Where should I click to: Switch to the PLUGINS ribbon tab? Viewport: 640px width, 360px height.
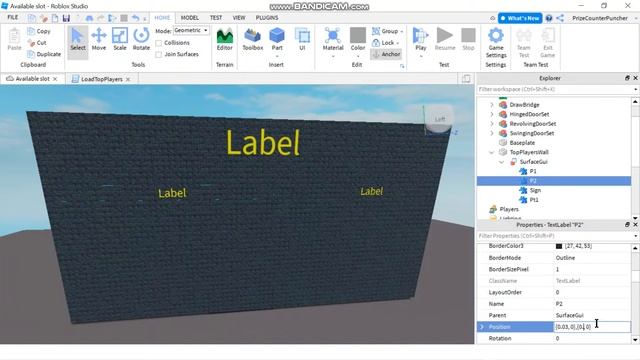point(267,18)
